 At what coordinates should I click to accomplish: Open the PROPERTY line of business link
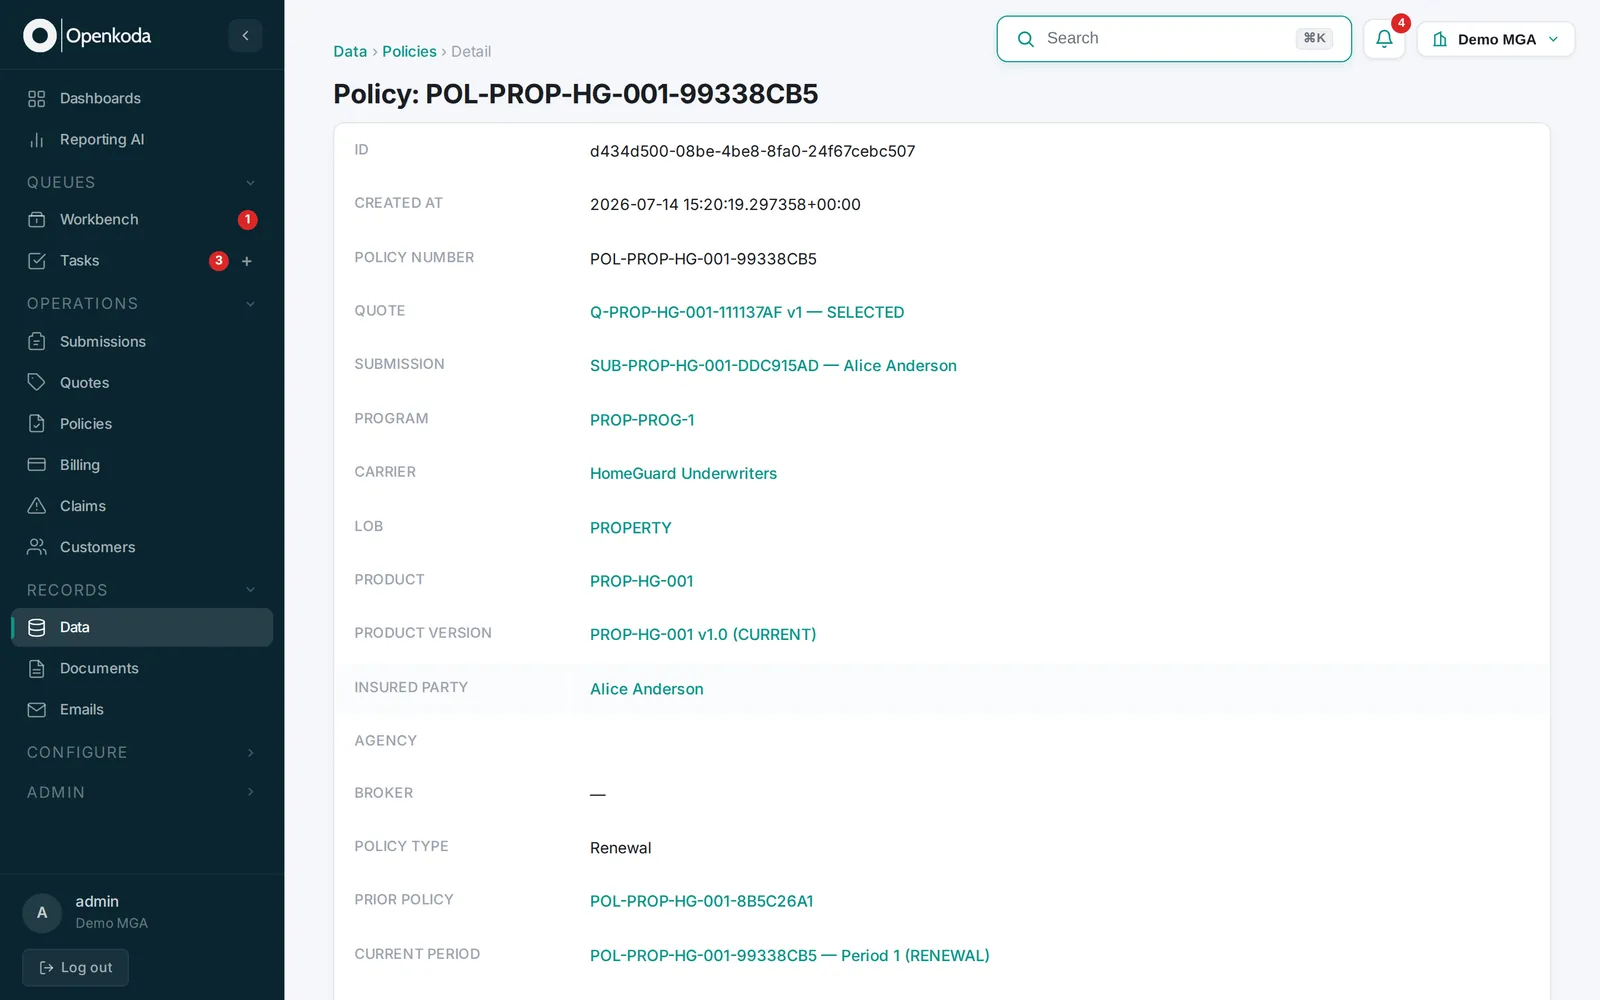click(630, 528)
